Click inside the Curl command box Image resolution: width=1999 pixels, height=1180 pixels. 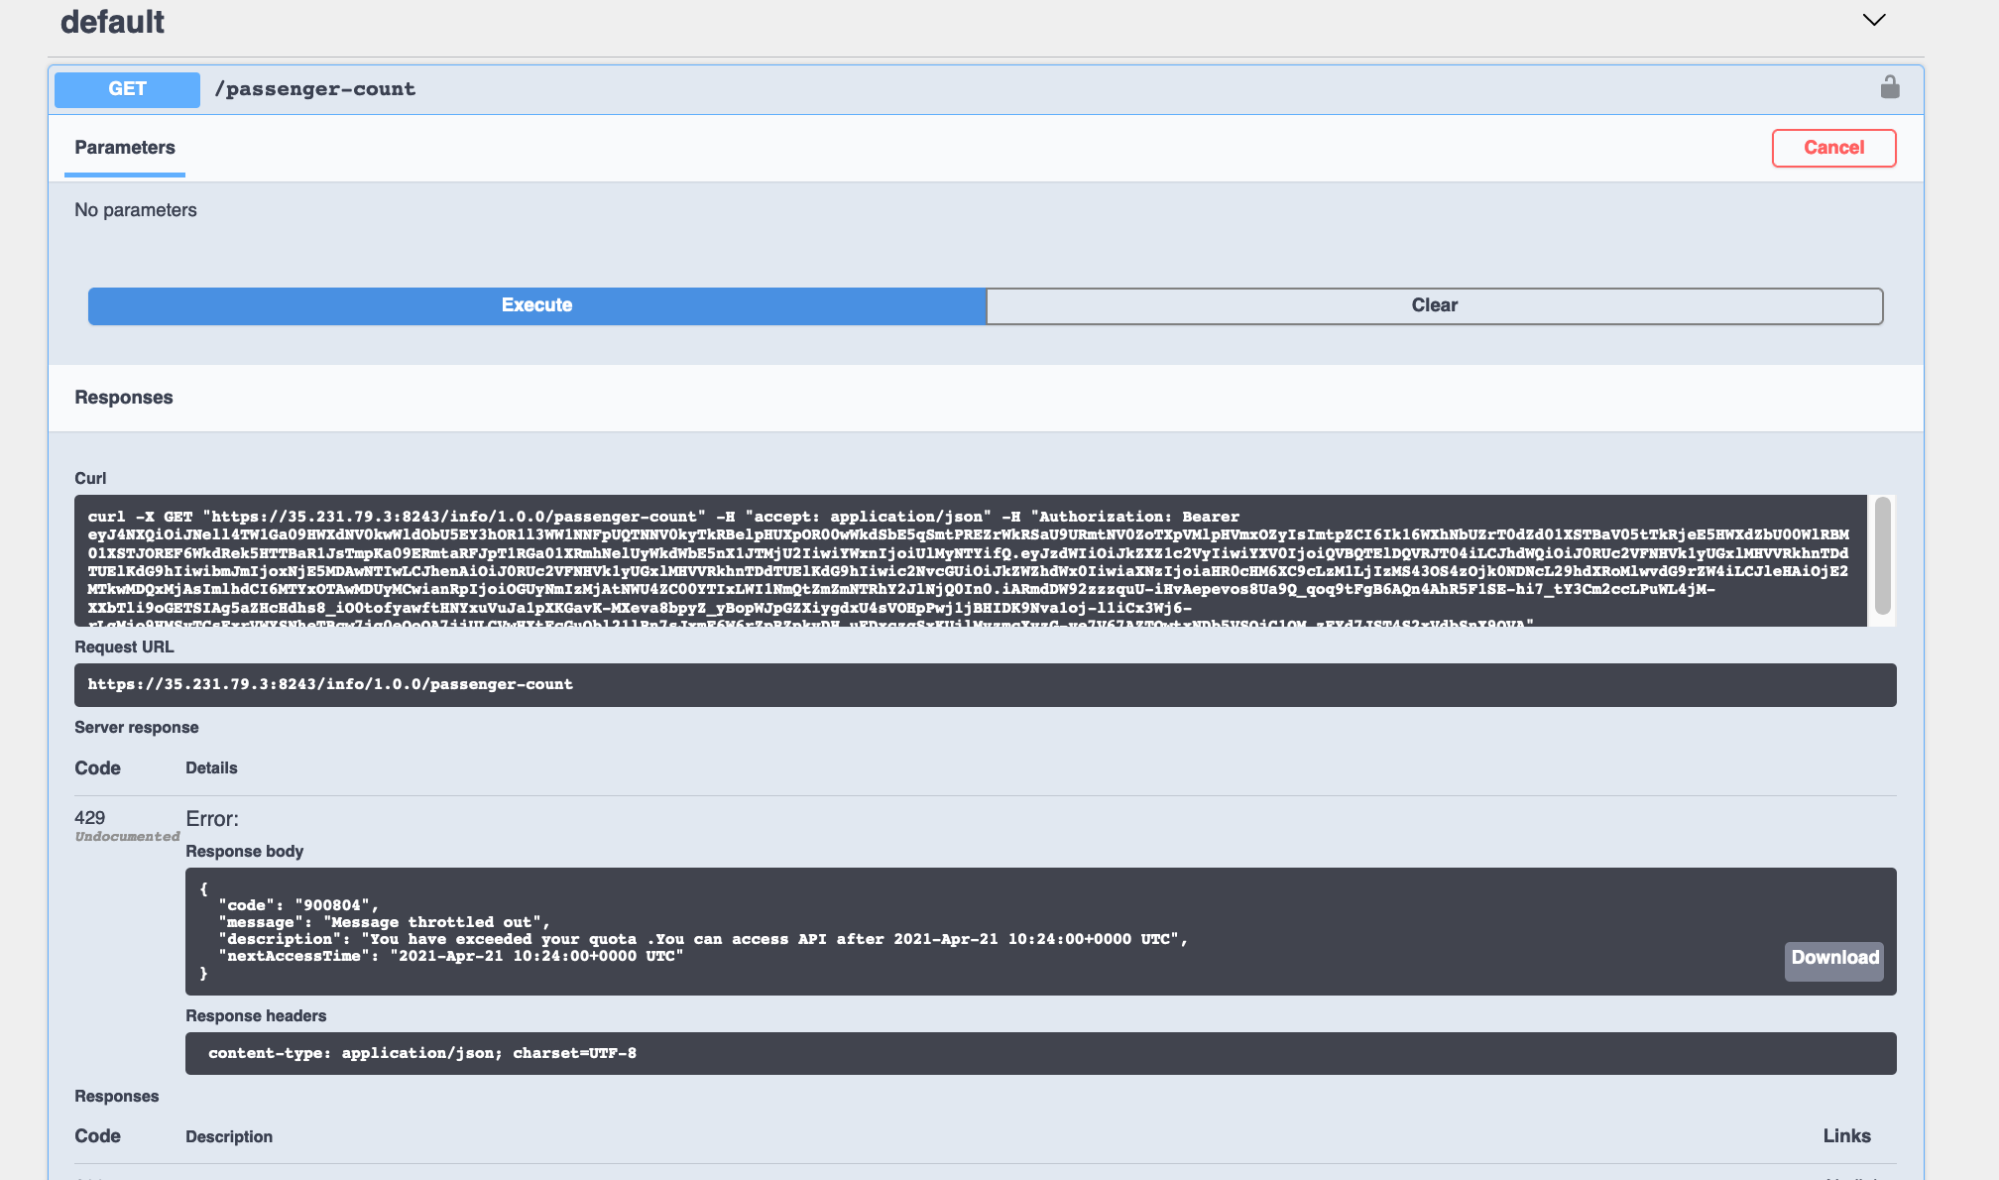pos(968,562)
